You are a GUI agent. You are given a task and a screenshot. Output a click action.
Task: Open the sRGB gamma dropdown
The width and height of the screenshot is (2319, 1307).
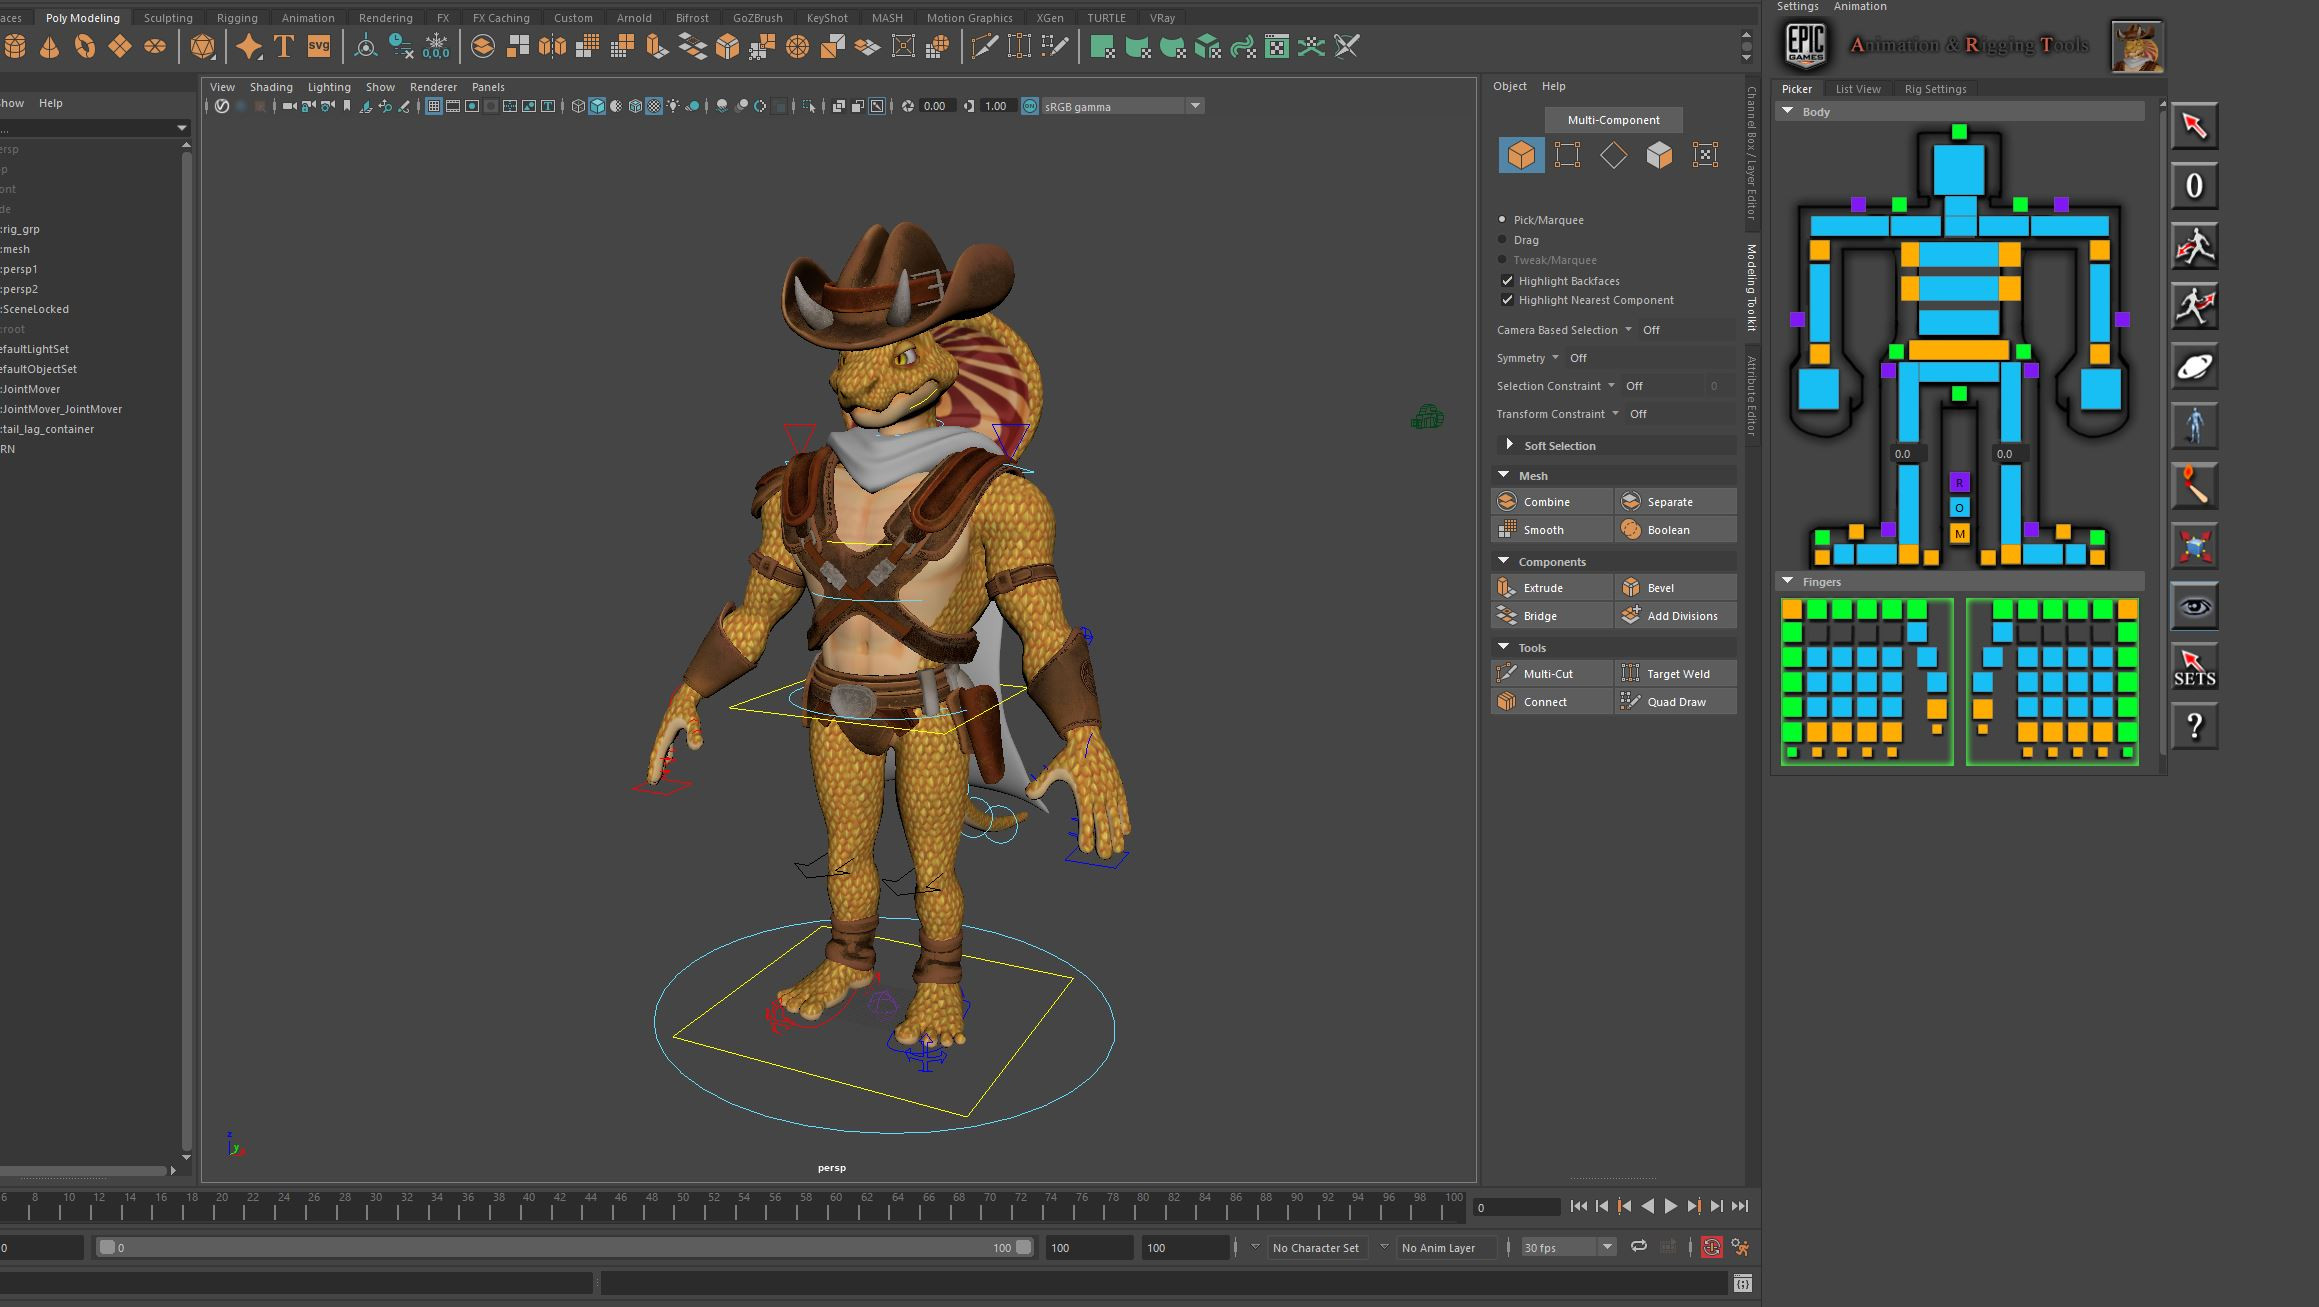[x=1195, y=106]
